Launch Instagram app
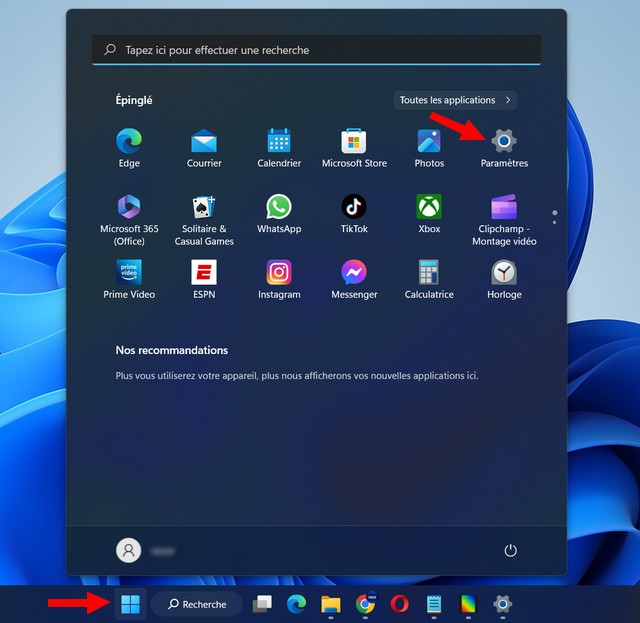This screenshot has width=640, height=623. coord(279,280)
